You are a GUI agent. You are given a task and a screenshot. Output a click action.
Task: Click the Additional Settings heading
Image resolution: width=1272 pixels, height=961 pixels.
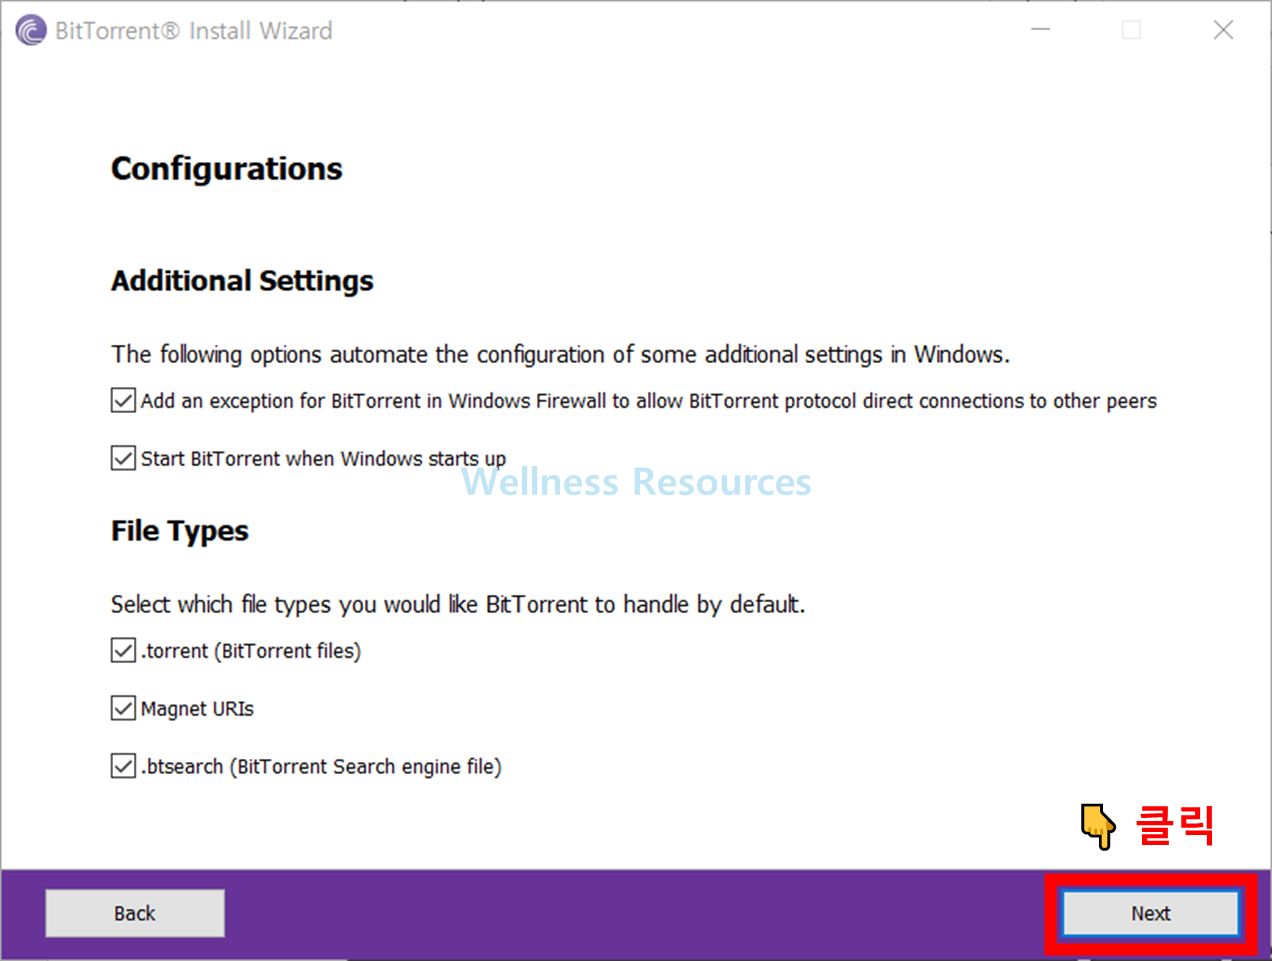point(242,281)
